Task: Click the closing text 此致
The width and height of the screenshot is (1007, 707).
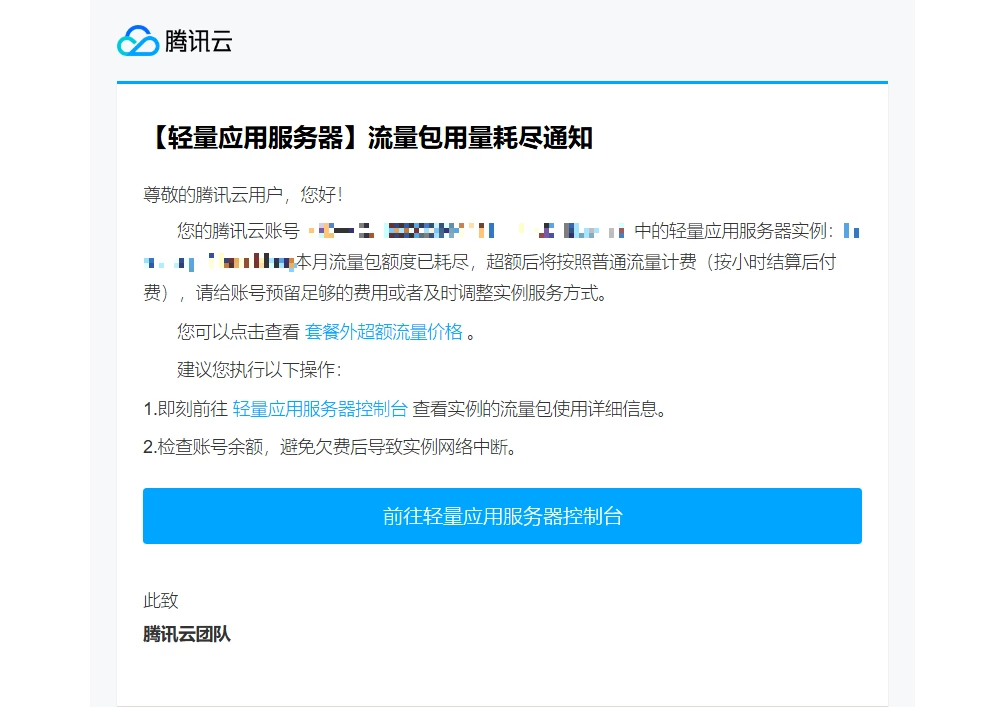Action: (x=161, y=600)
